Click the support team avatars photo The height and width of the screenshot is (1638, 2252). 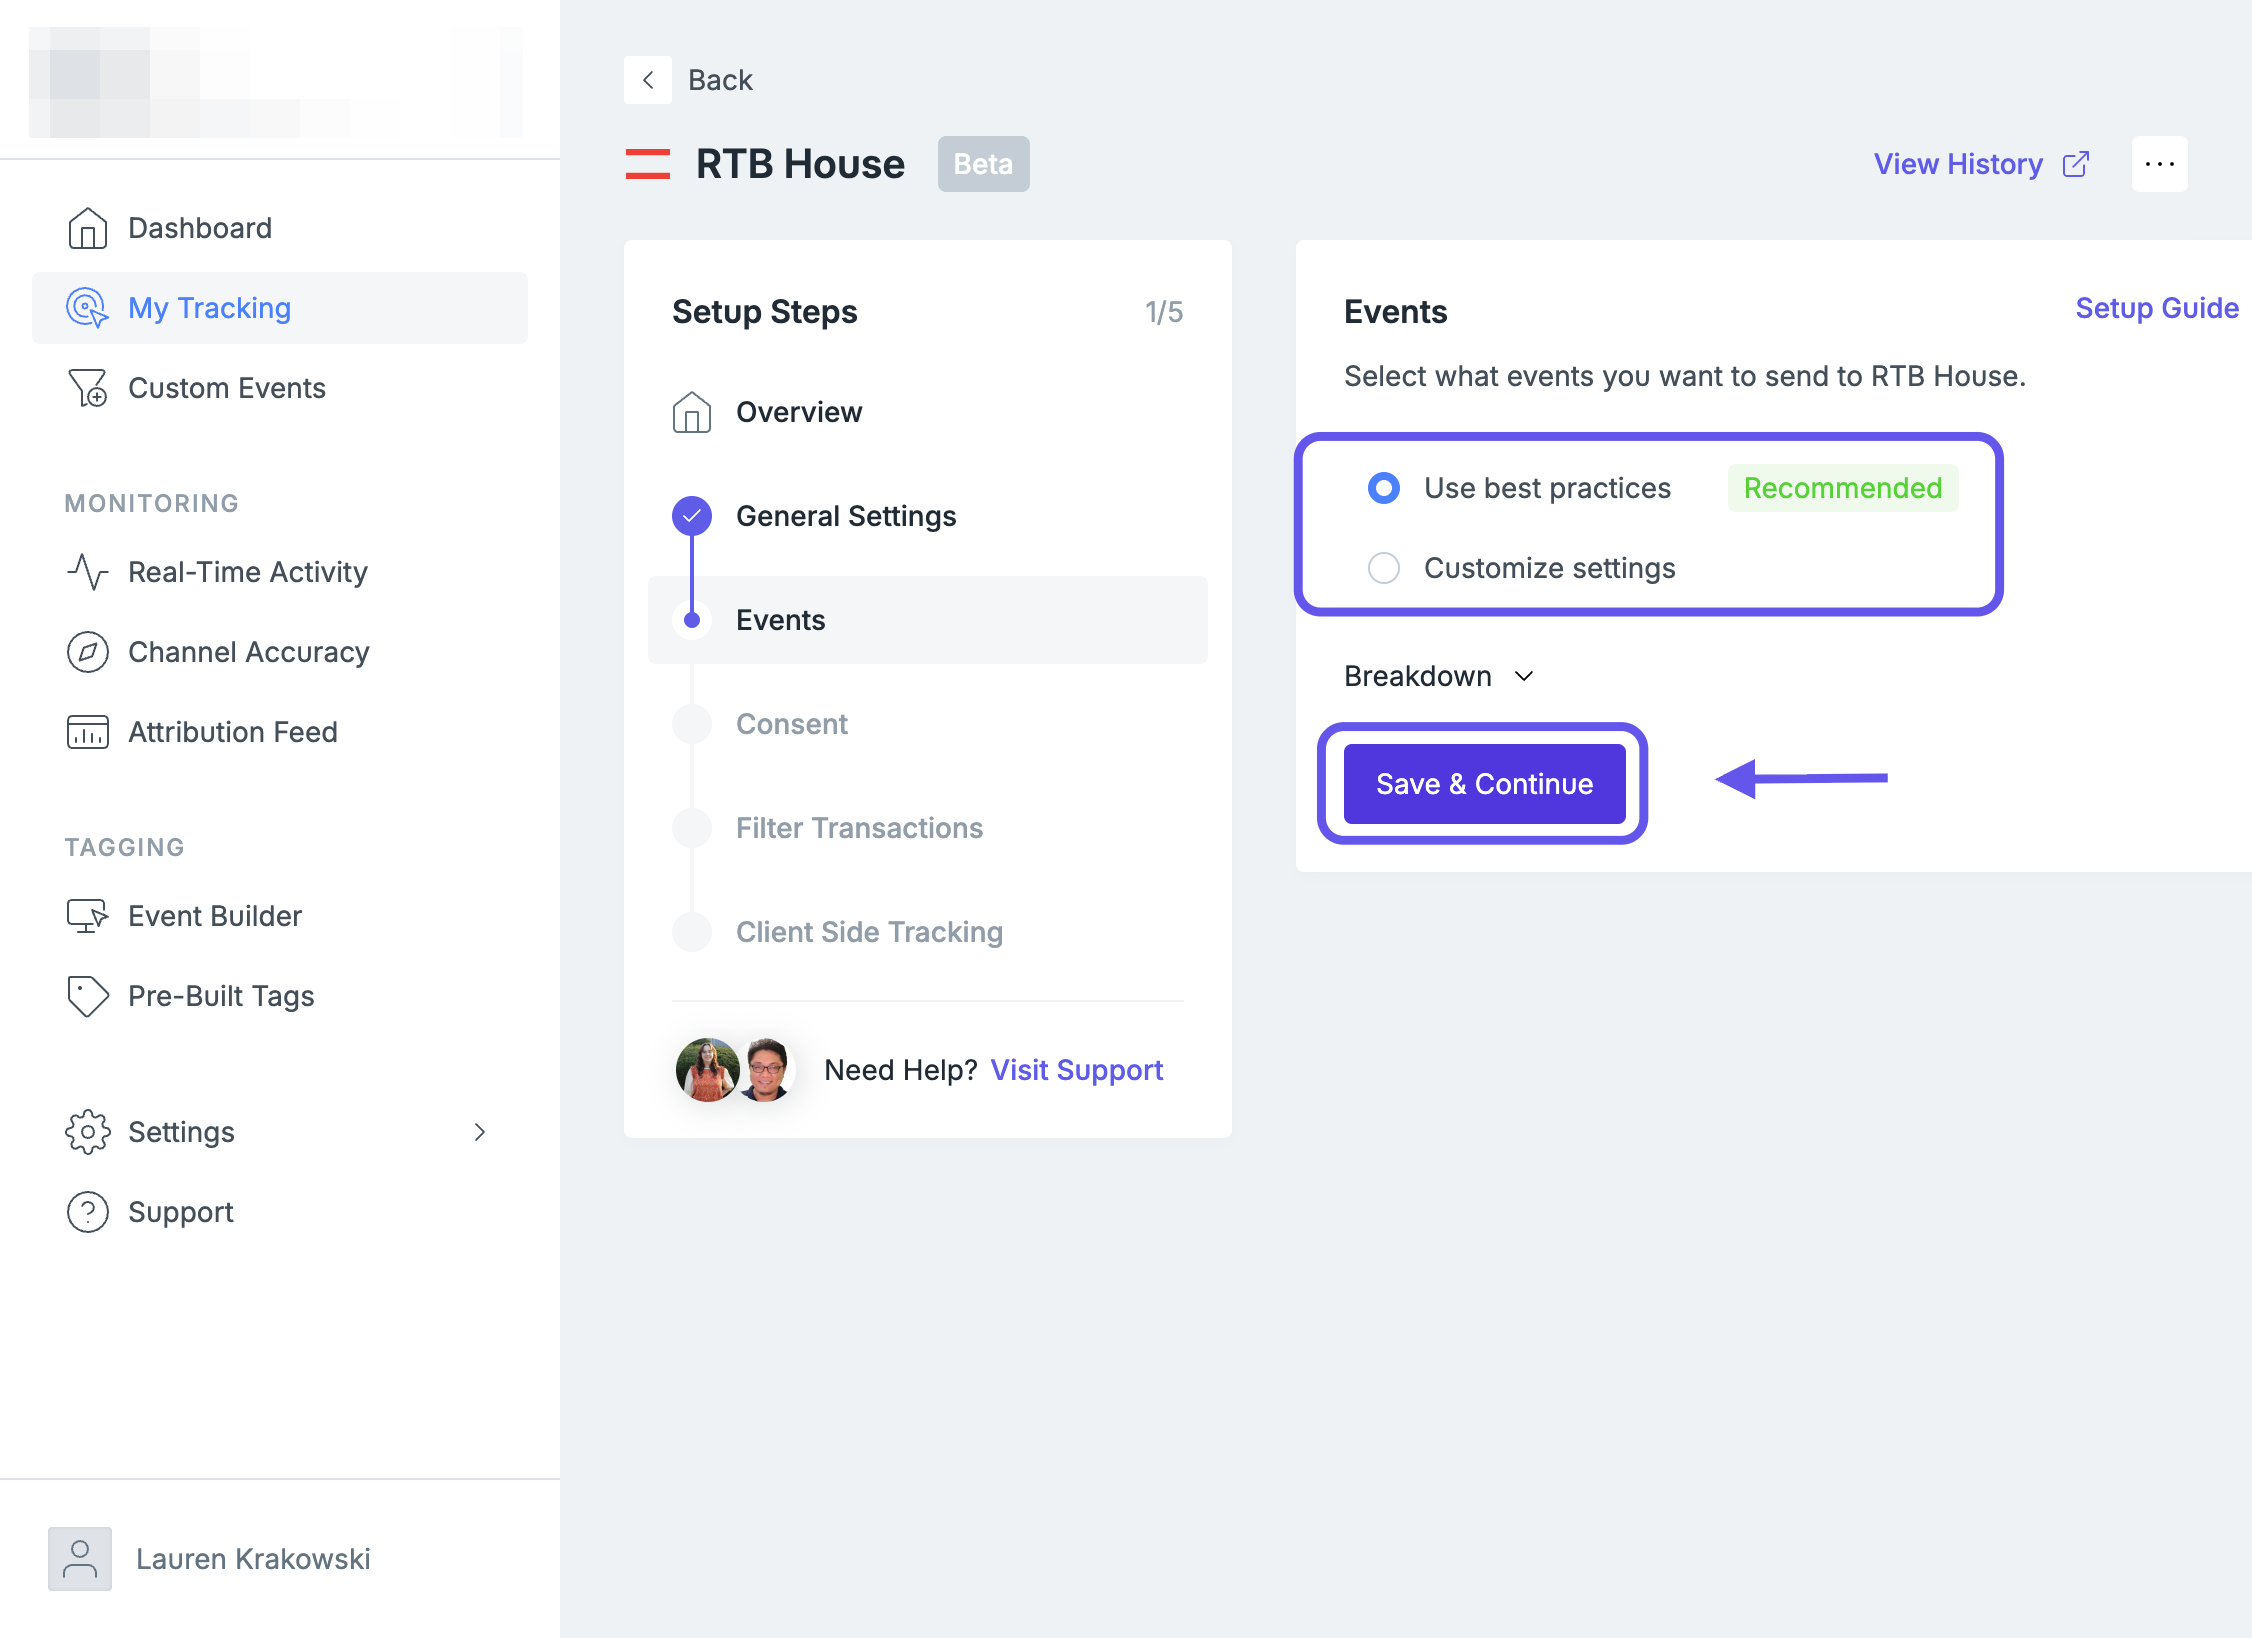click(736, 1070)
